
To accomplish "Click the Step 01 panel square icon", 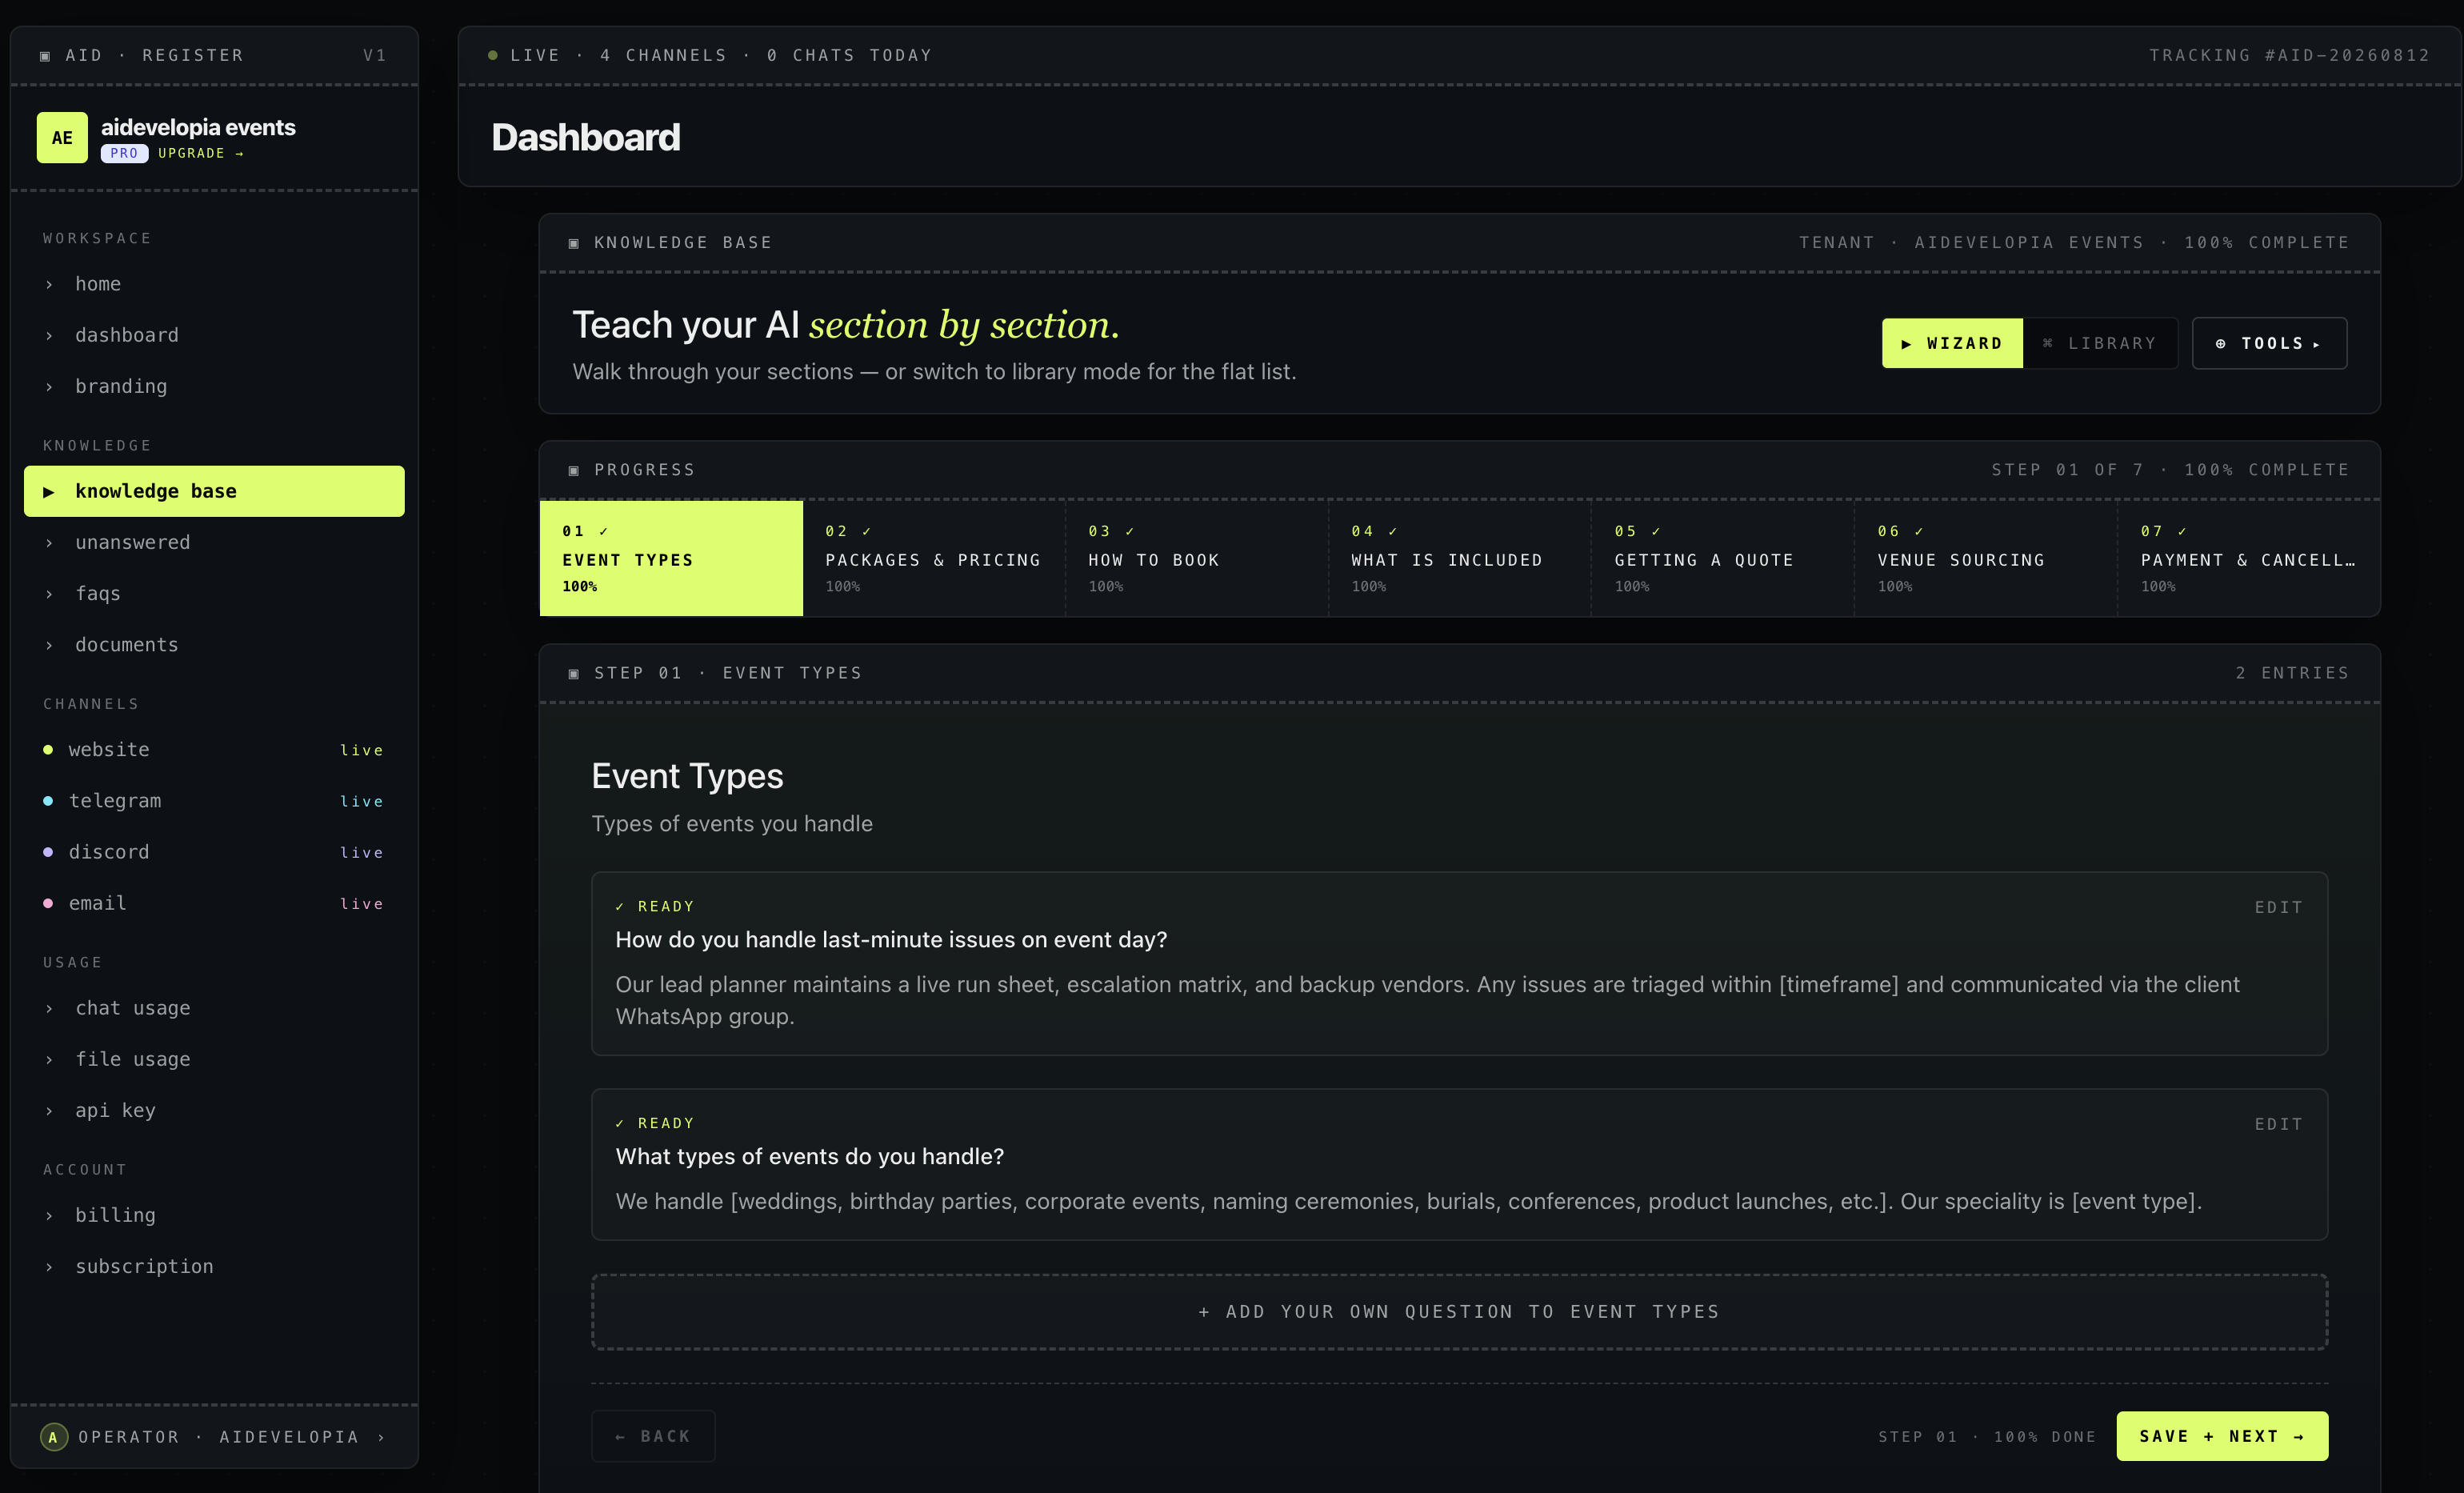I will point(574,673).
